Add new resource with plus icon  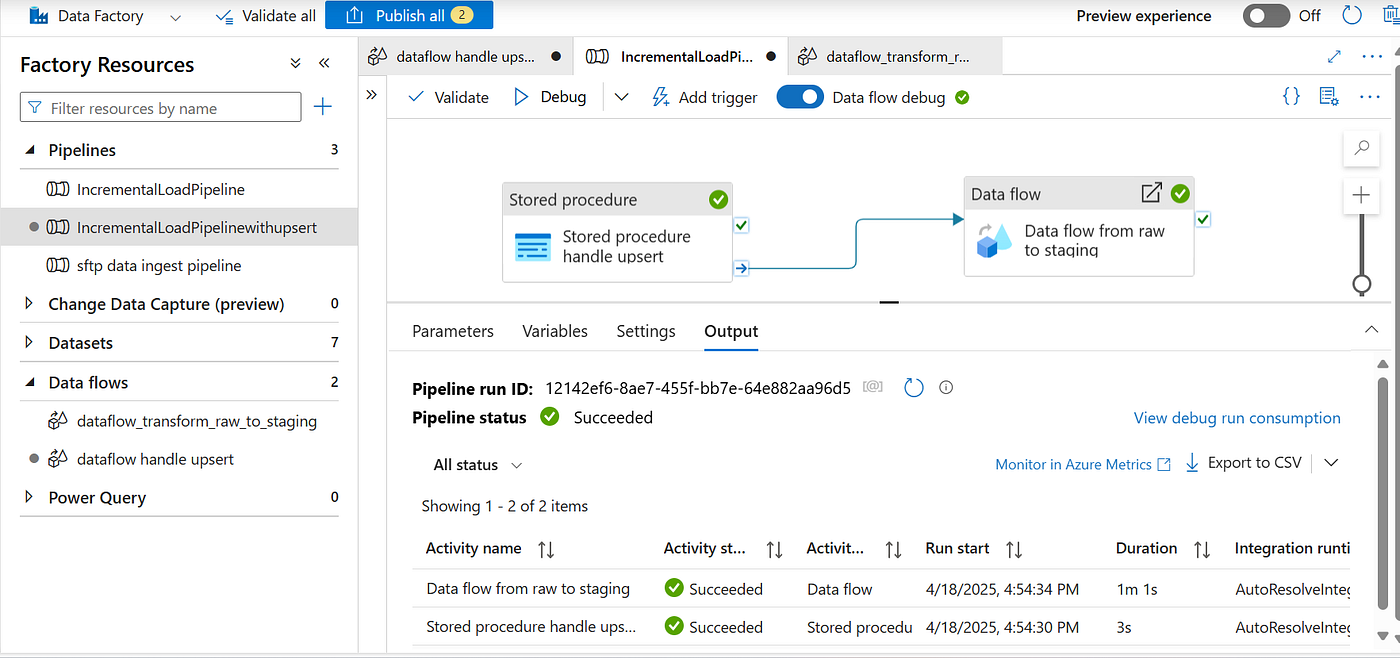[x=323, y=107]
